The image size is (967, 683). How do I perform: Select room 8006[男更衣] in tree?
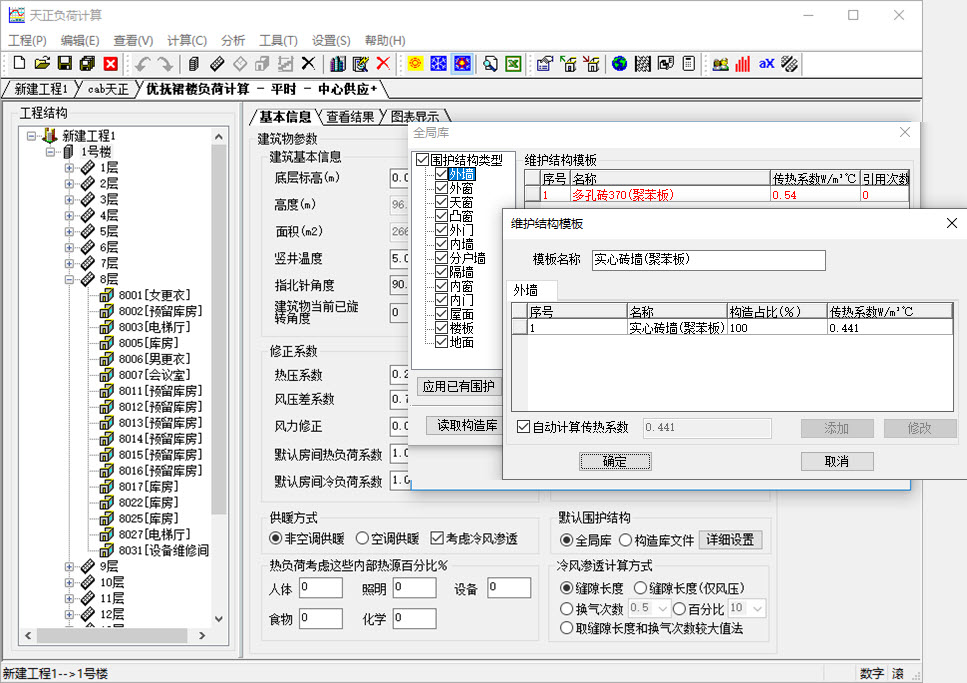coord(154,358)
